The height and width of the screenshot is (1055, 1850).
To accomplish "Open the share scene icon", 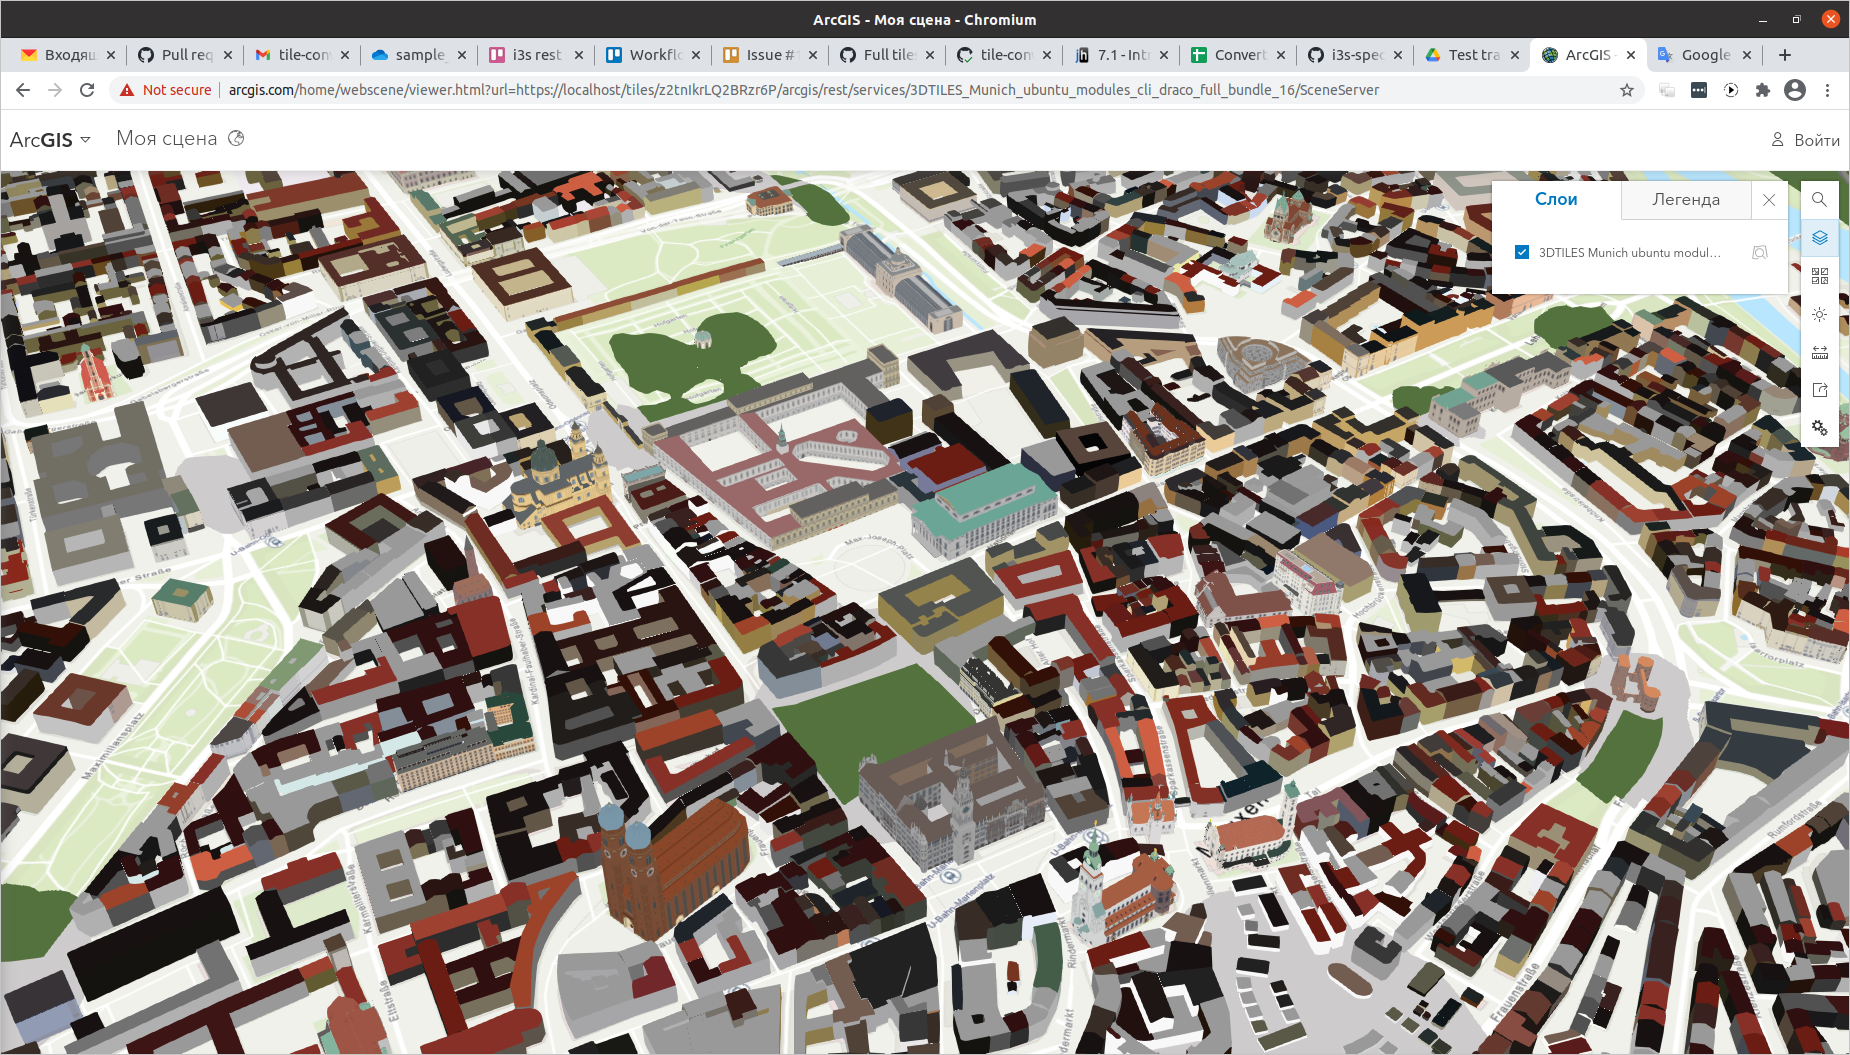I will tap(1820, 390).
